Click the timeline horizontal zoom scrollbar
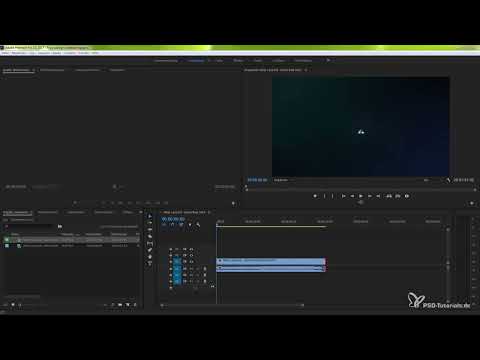Screen dimensions: 480x360 tap(232, 305)
